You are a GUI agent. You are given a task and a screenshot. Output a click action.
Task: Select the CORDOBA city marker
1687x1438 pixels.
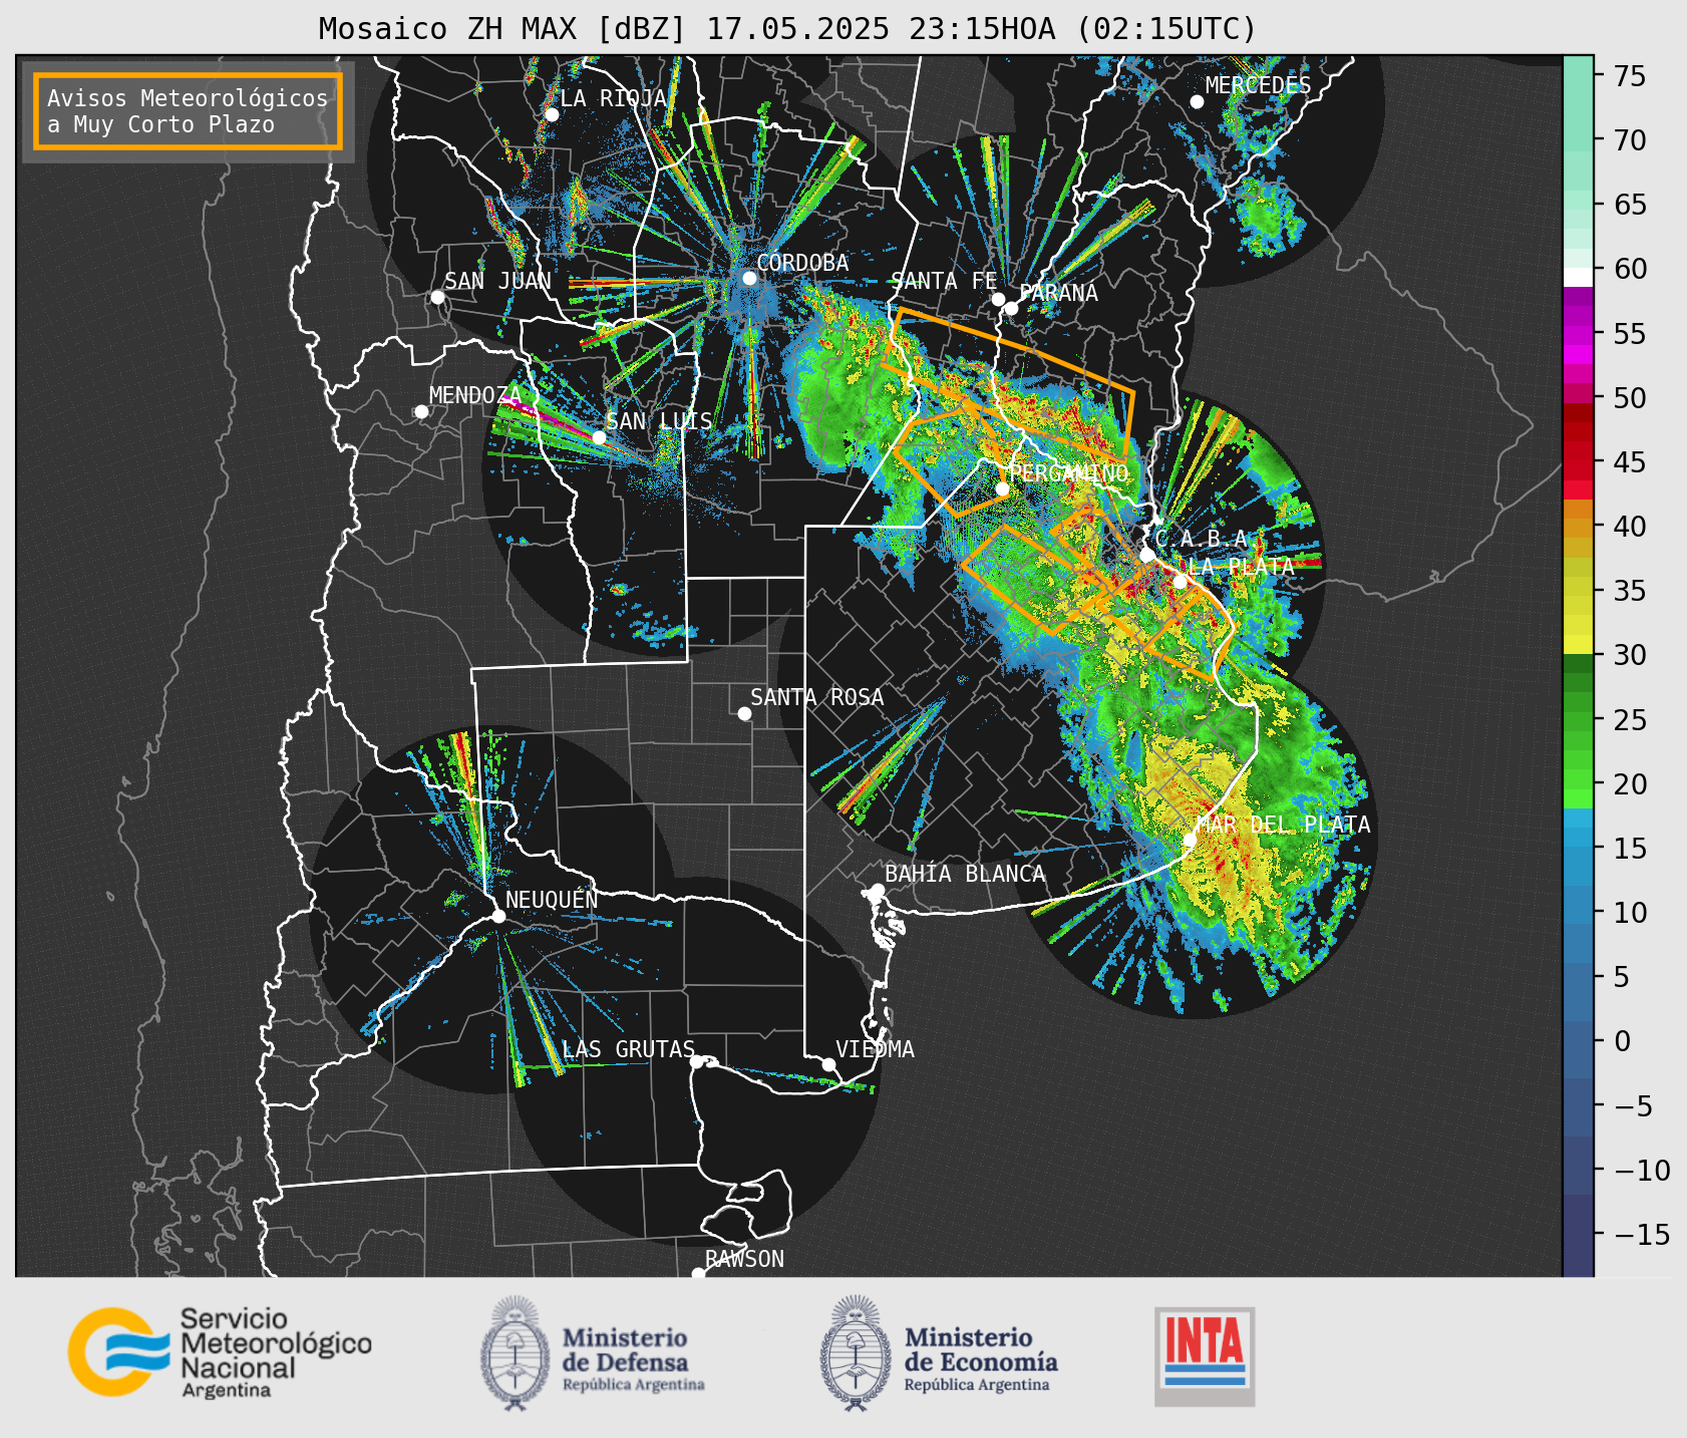(749, 278)
